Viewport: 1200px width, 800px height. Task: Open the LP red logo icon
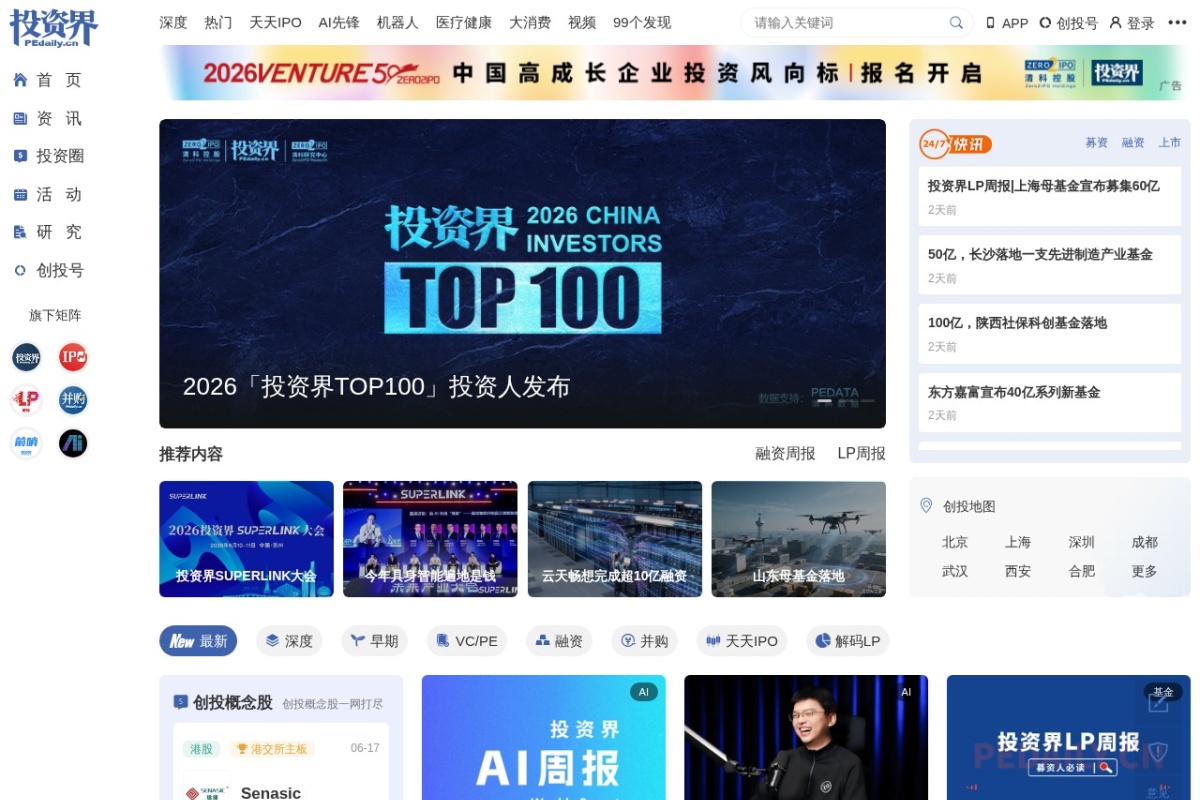point(26,400)
